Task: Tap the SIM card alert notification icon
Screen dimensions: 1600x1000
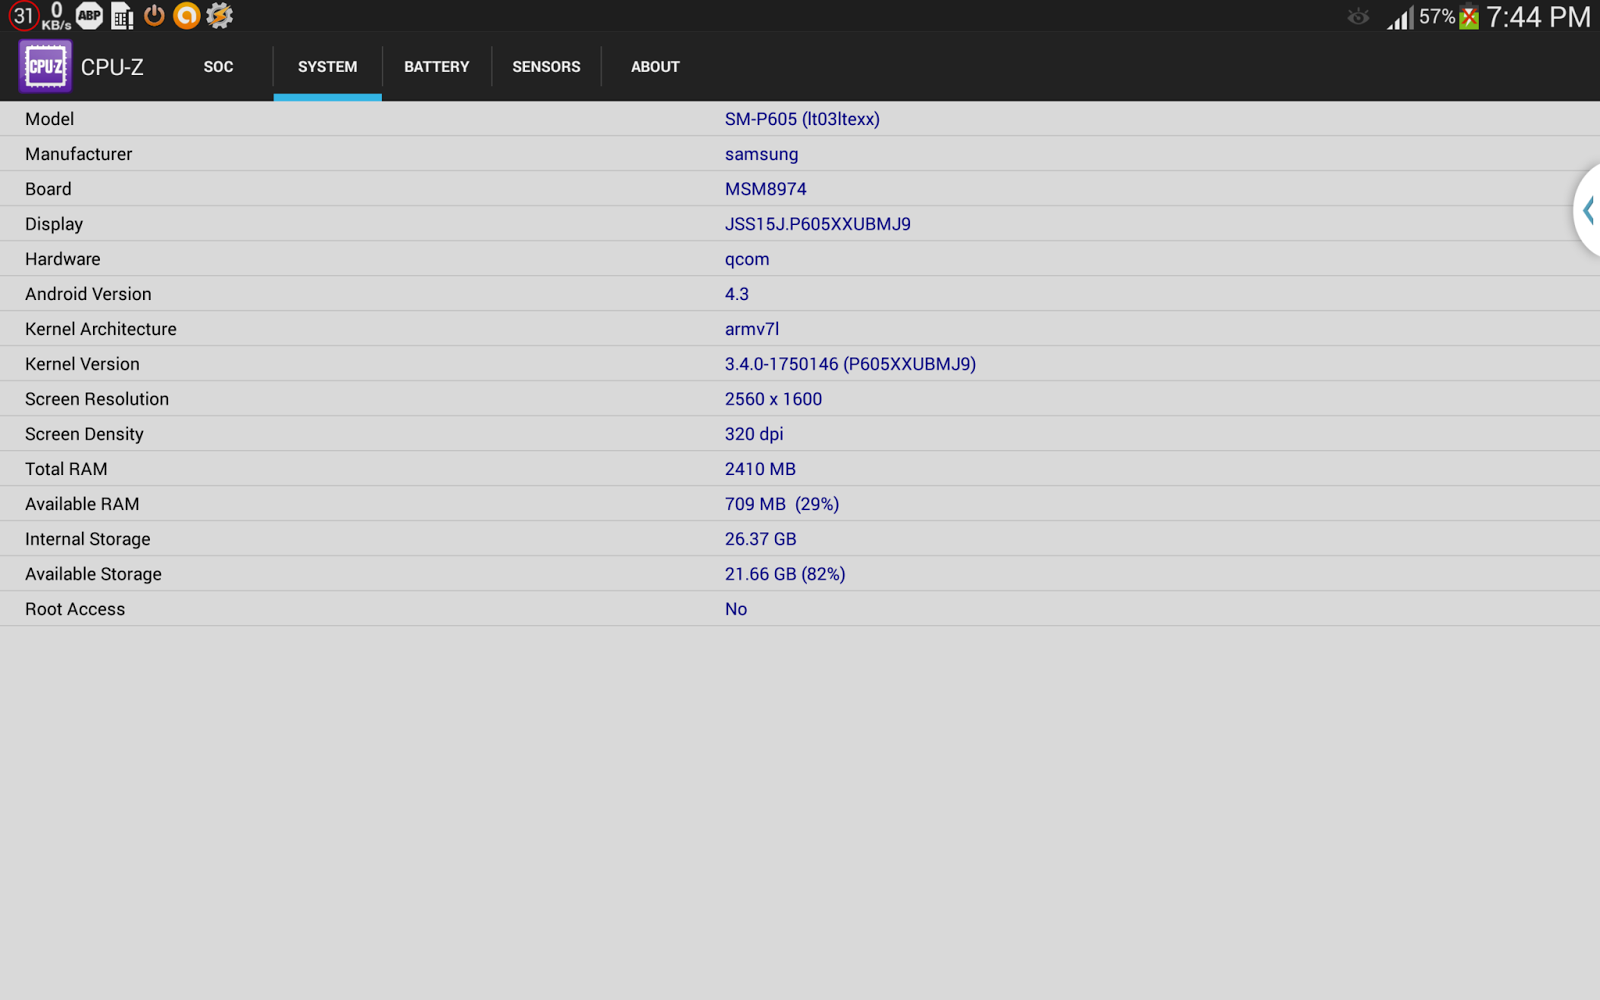Action: [x=123, y=16]
